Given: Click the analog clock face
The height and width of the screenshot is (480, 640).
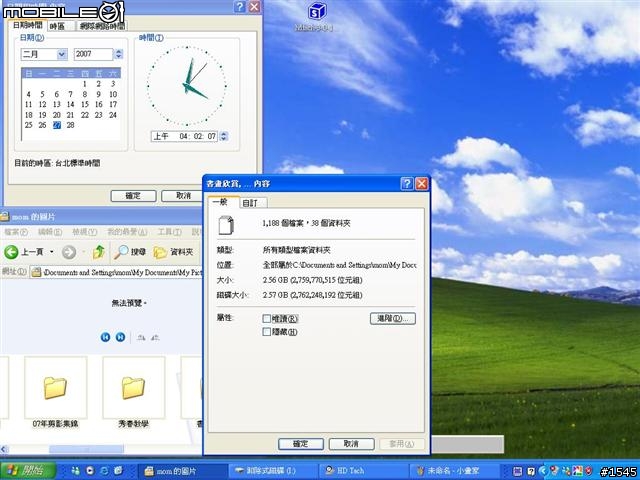Looking at the screenshot, I should (x=187, y=86).
